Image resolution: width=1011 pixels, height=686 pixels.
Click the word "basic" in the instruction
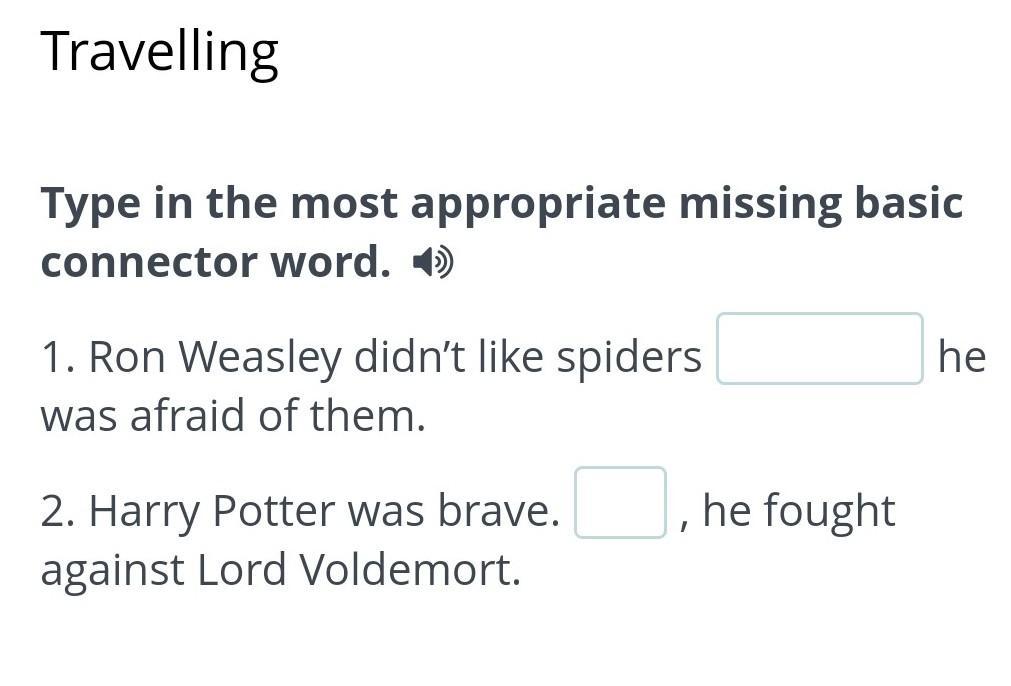click(907, 203)
